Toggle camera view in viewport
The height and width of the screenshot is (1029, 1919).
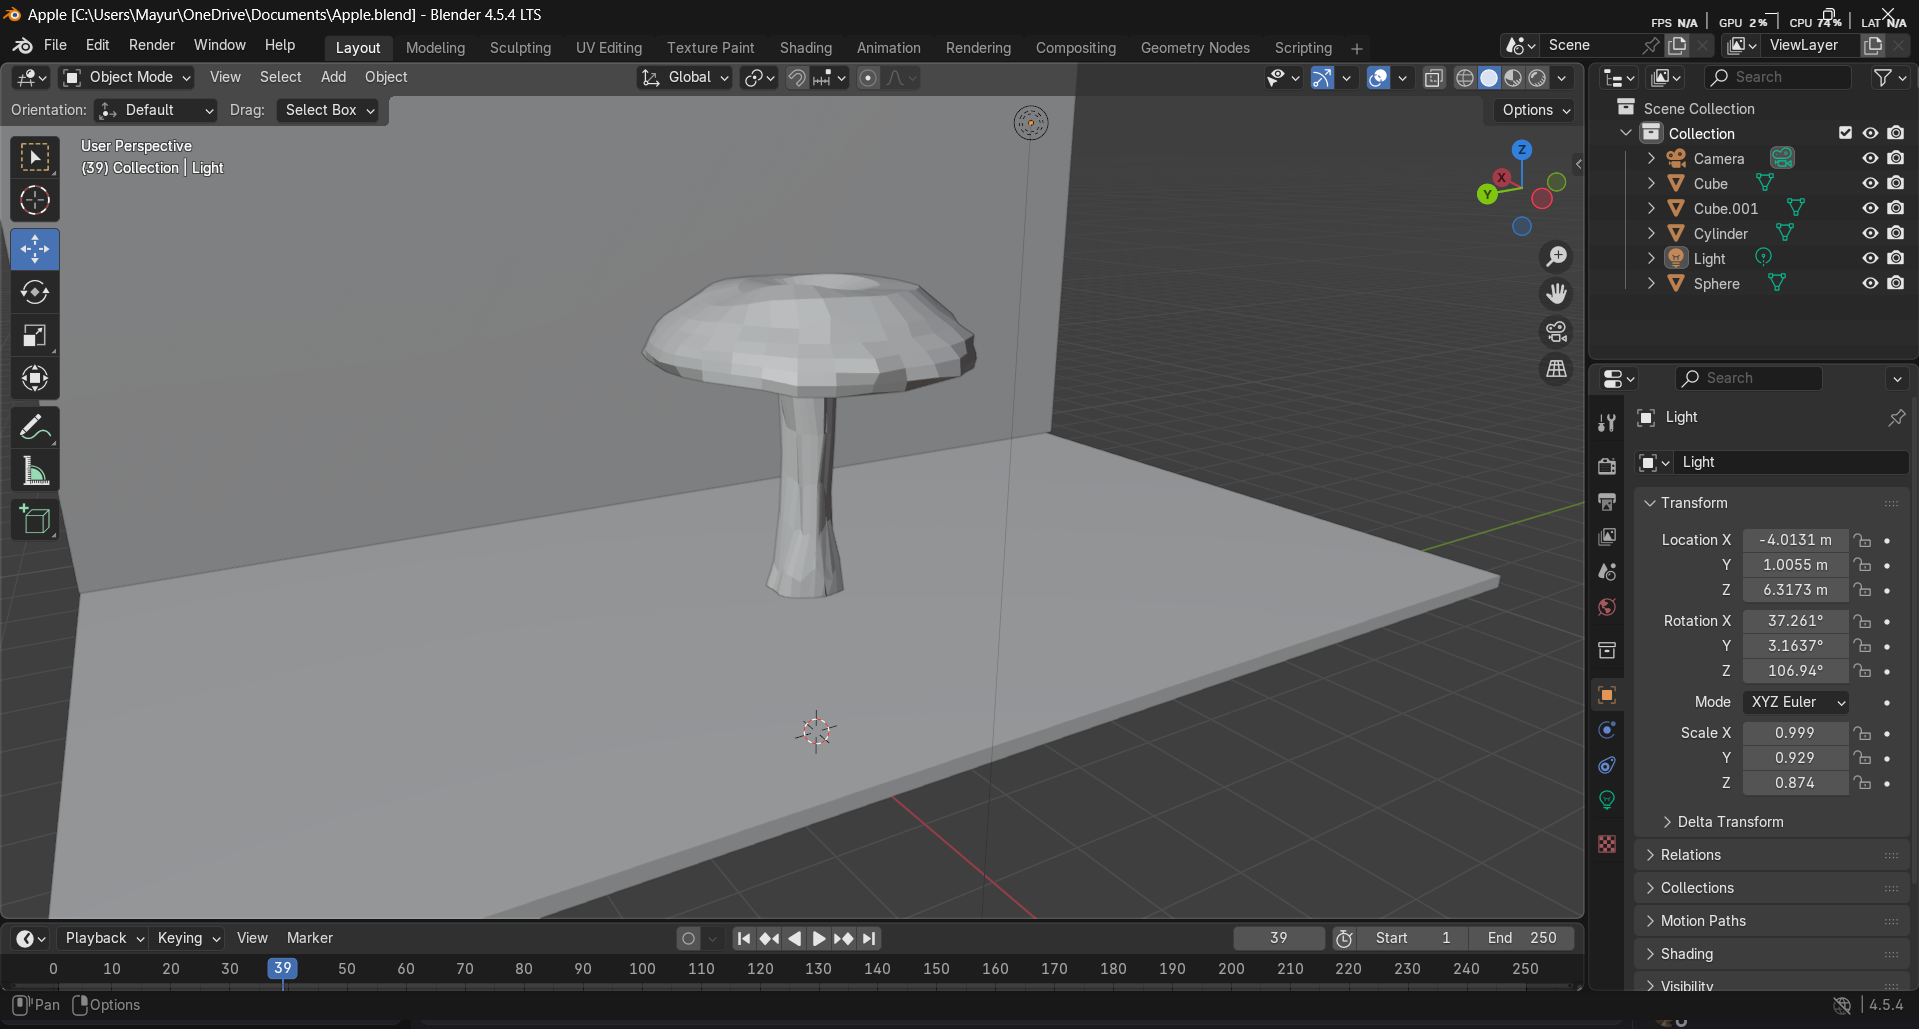click(1556, 332)
